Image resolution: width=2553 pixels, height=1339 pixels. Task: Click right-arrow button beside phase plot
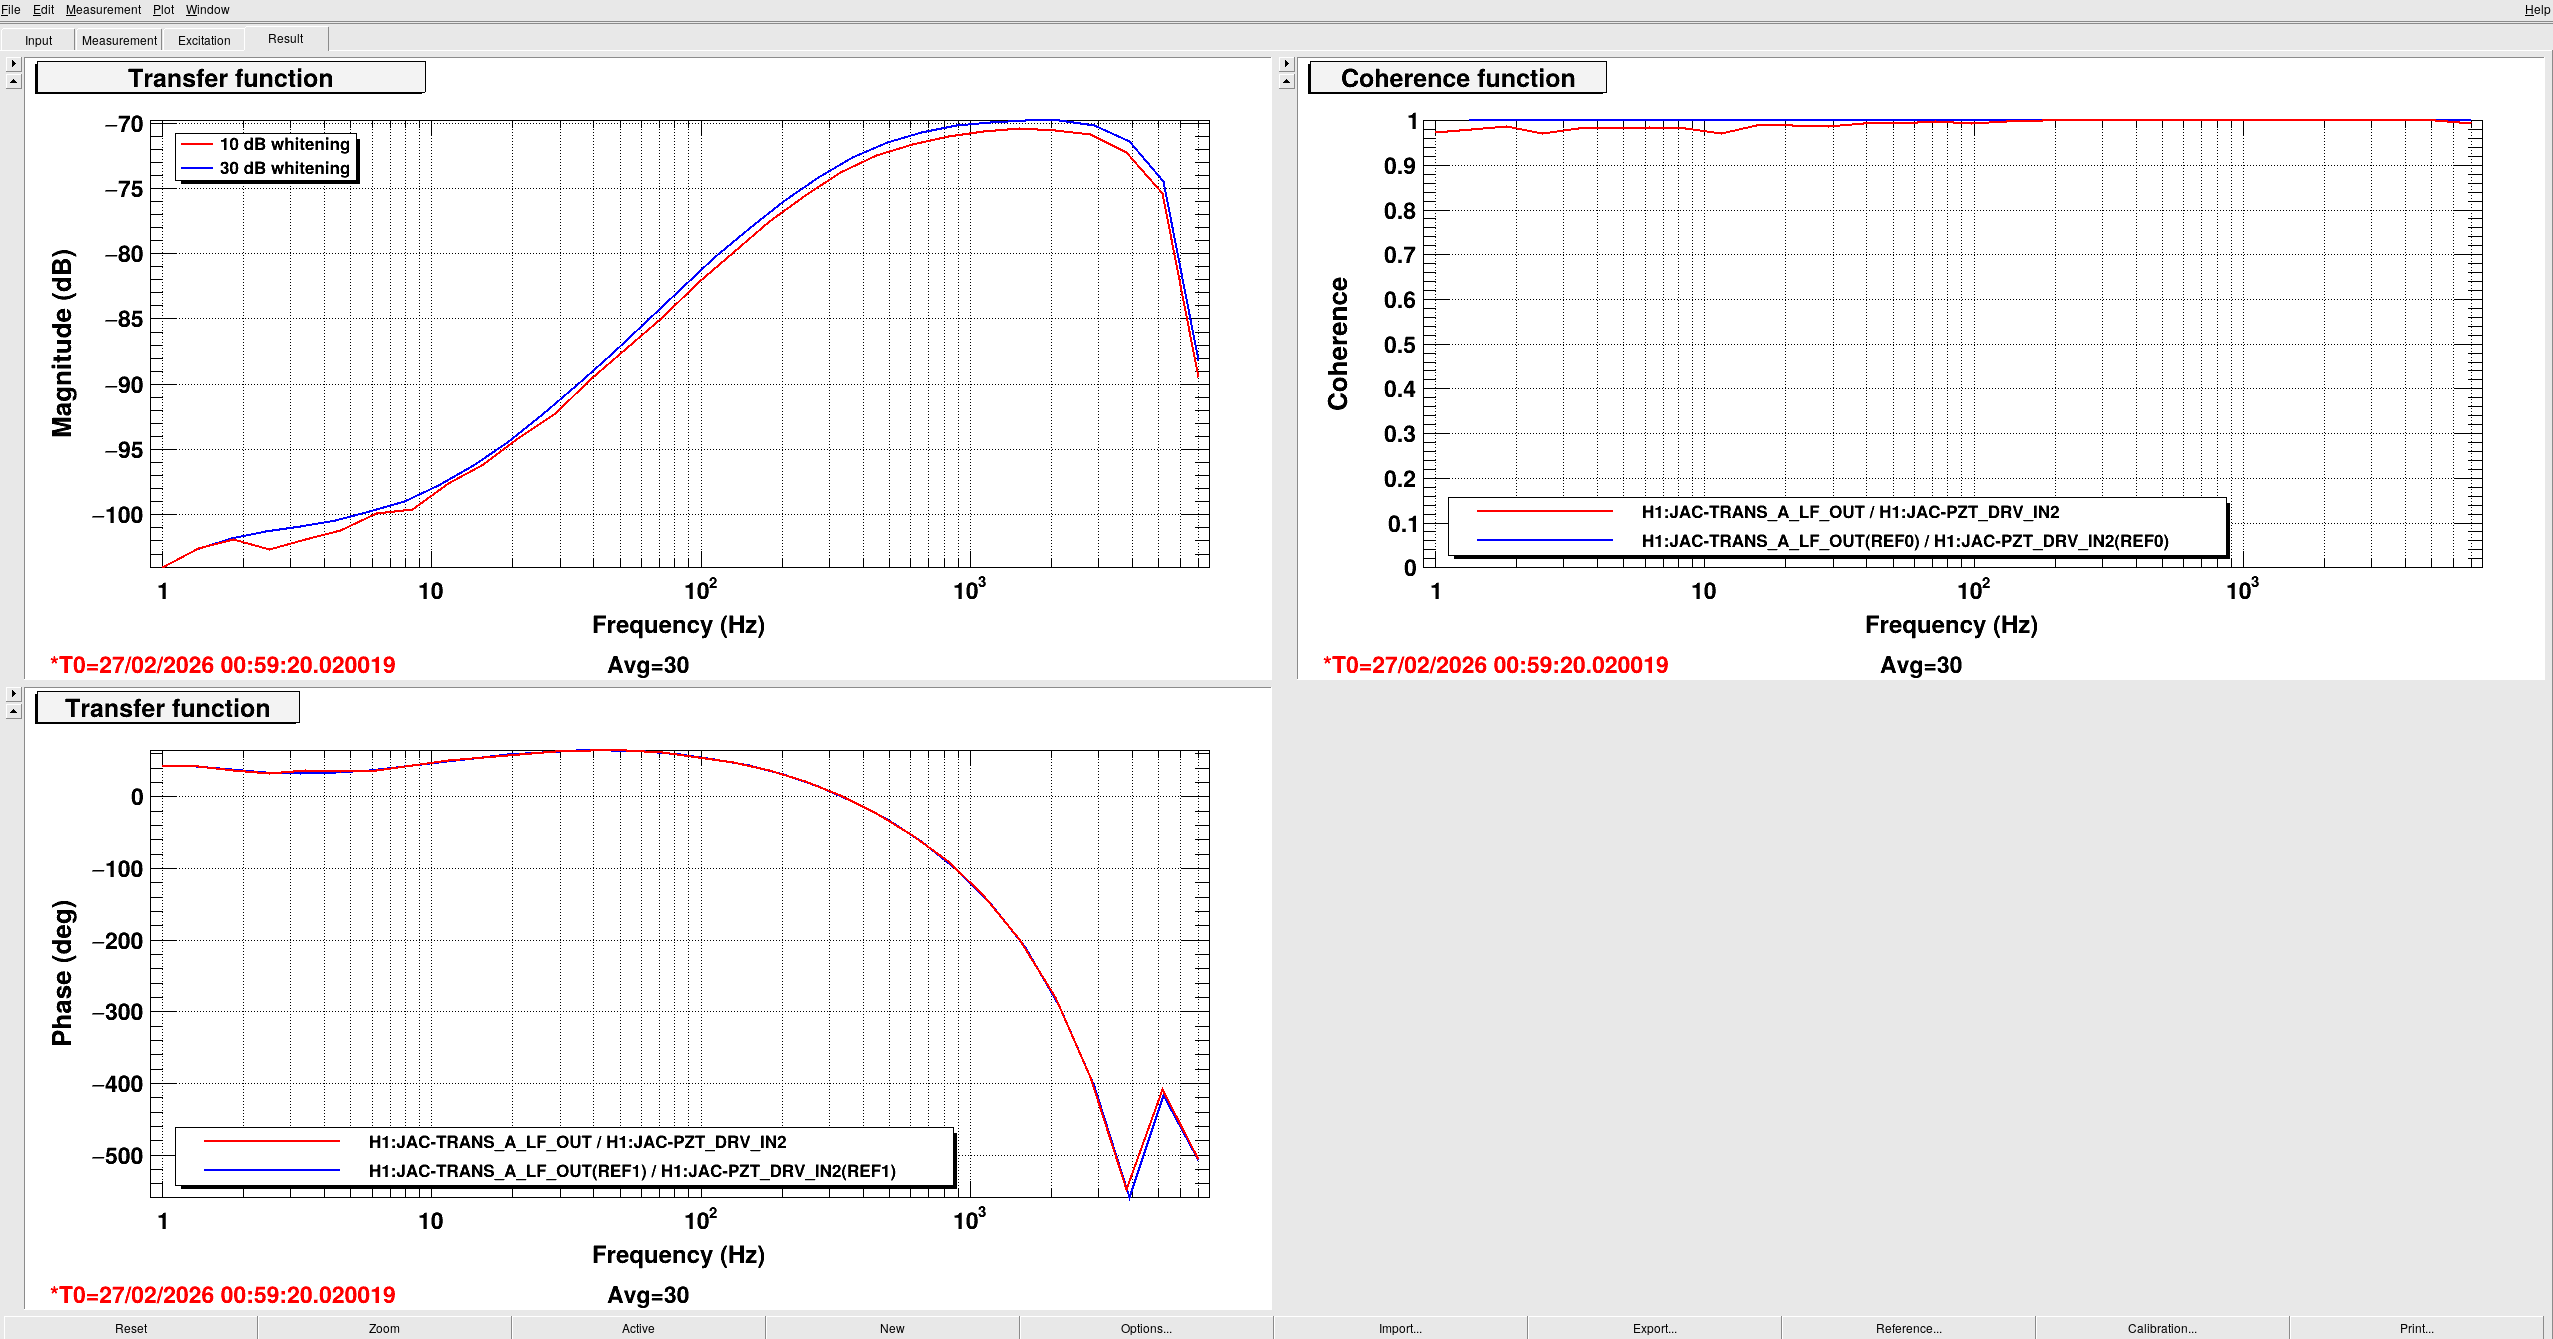pyautogui.click(x=13, y=694)
